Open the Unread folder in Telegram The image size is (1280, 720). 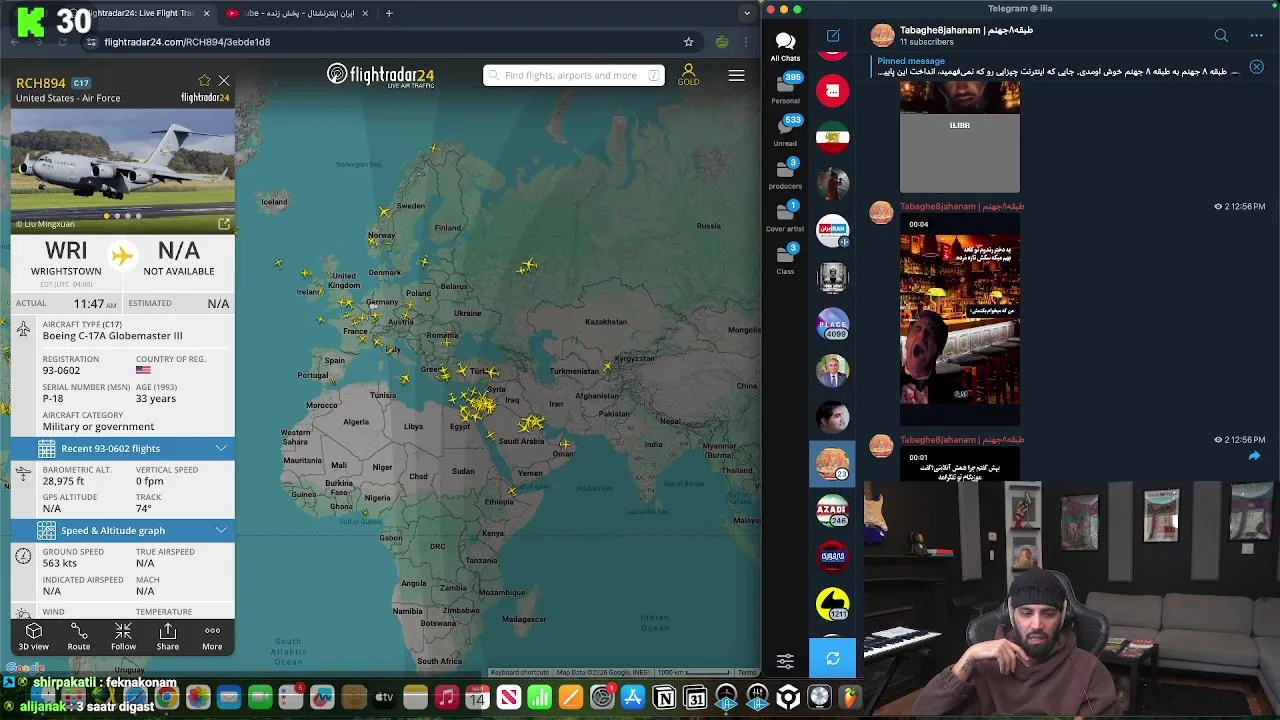[785, 132]
